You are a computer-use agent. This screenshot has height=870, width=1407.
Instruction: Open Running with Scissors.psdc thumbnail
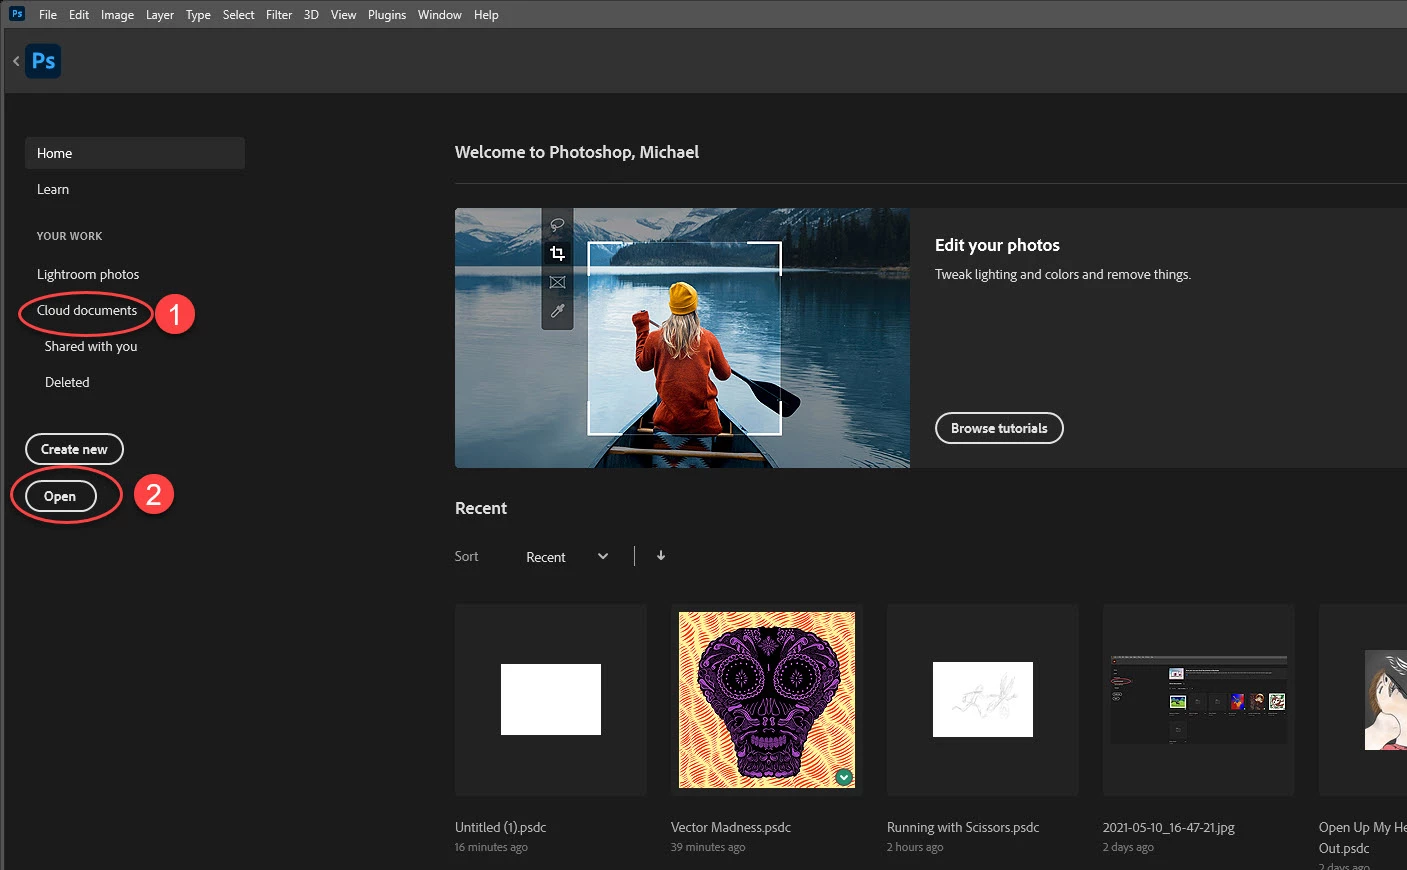[983, 700]
